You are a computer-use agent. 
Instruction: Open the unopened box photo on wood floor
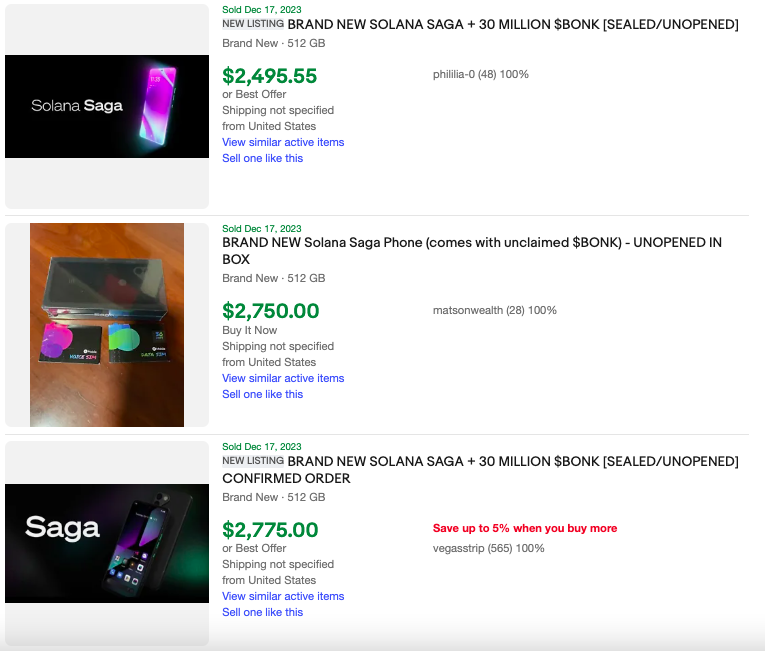point(107,325)
